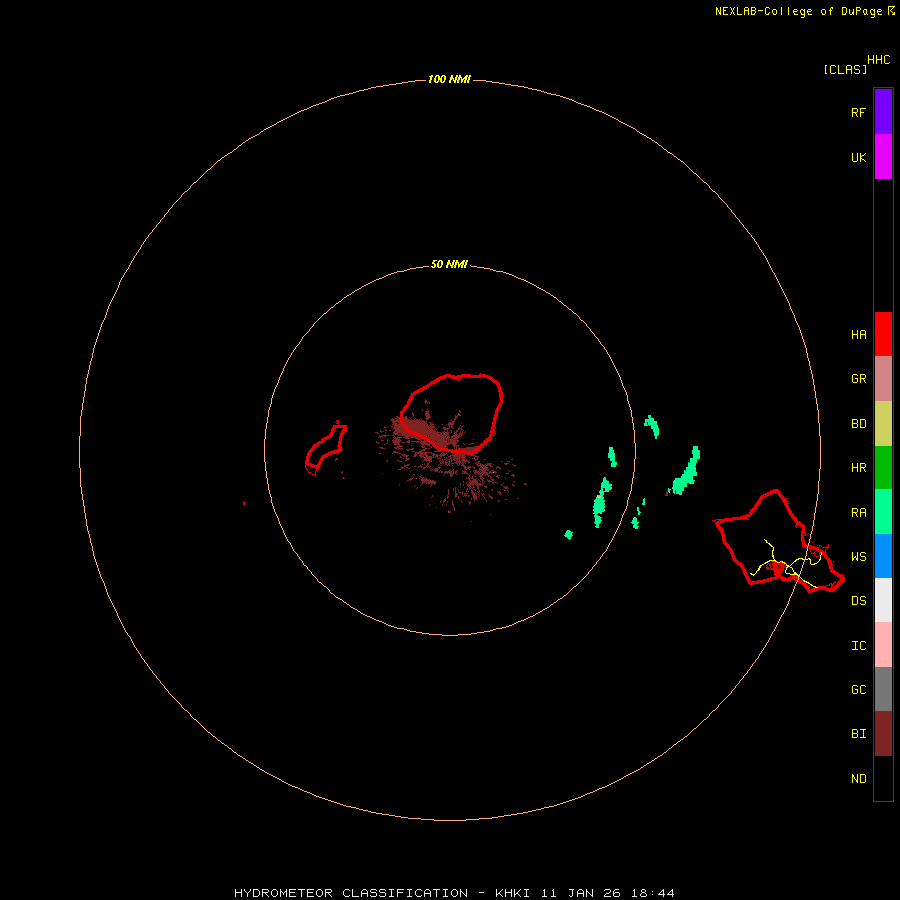Click the BD legend label

coord(858,424)
